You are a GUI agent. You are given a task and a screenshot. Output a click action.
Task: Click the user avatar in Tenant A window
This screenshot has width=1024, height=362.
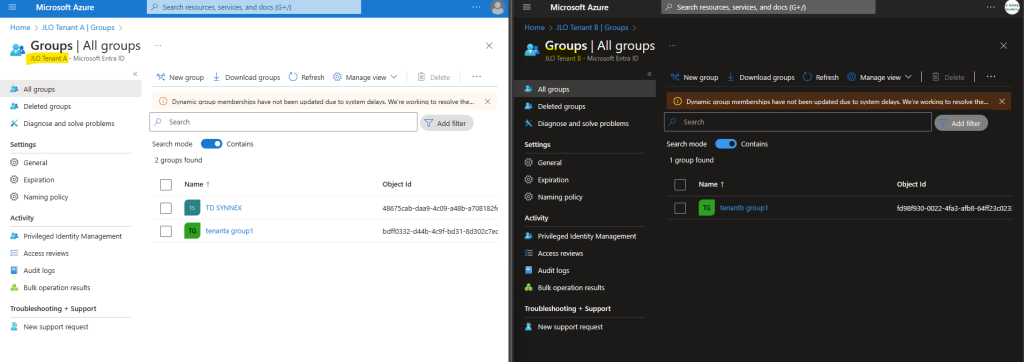click(x=498, y=7)
